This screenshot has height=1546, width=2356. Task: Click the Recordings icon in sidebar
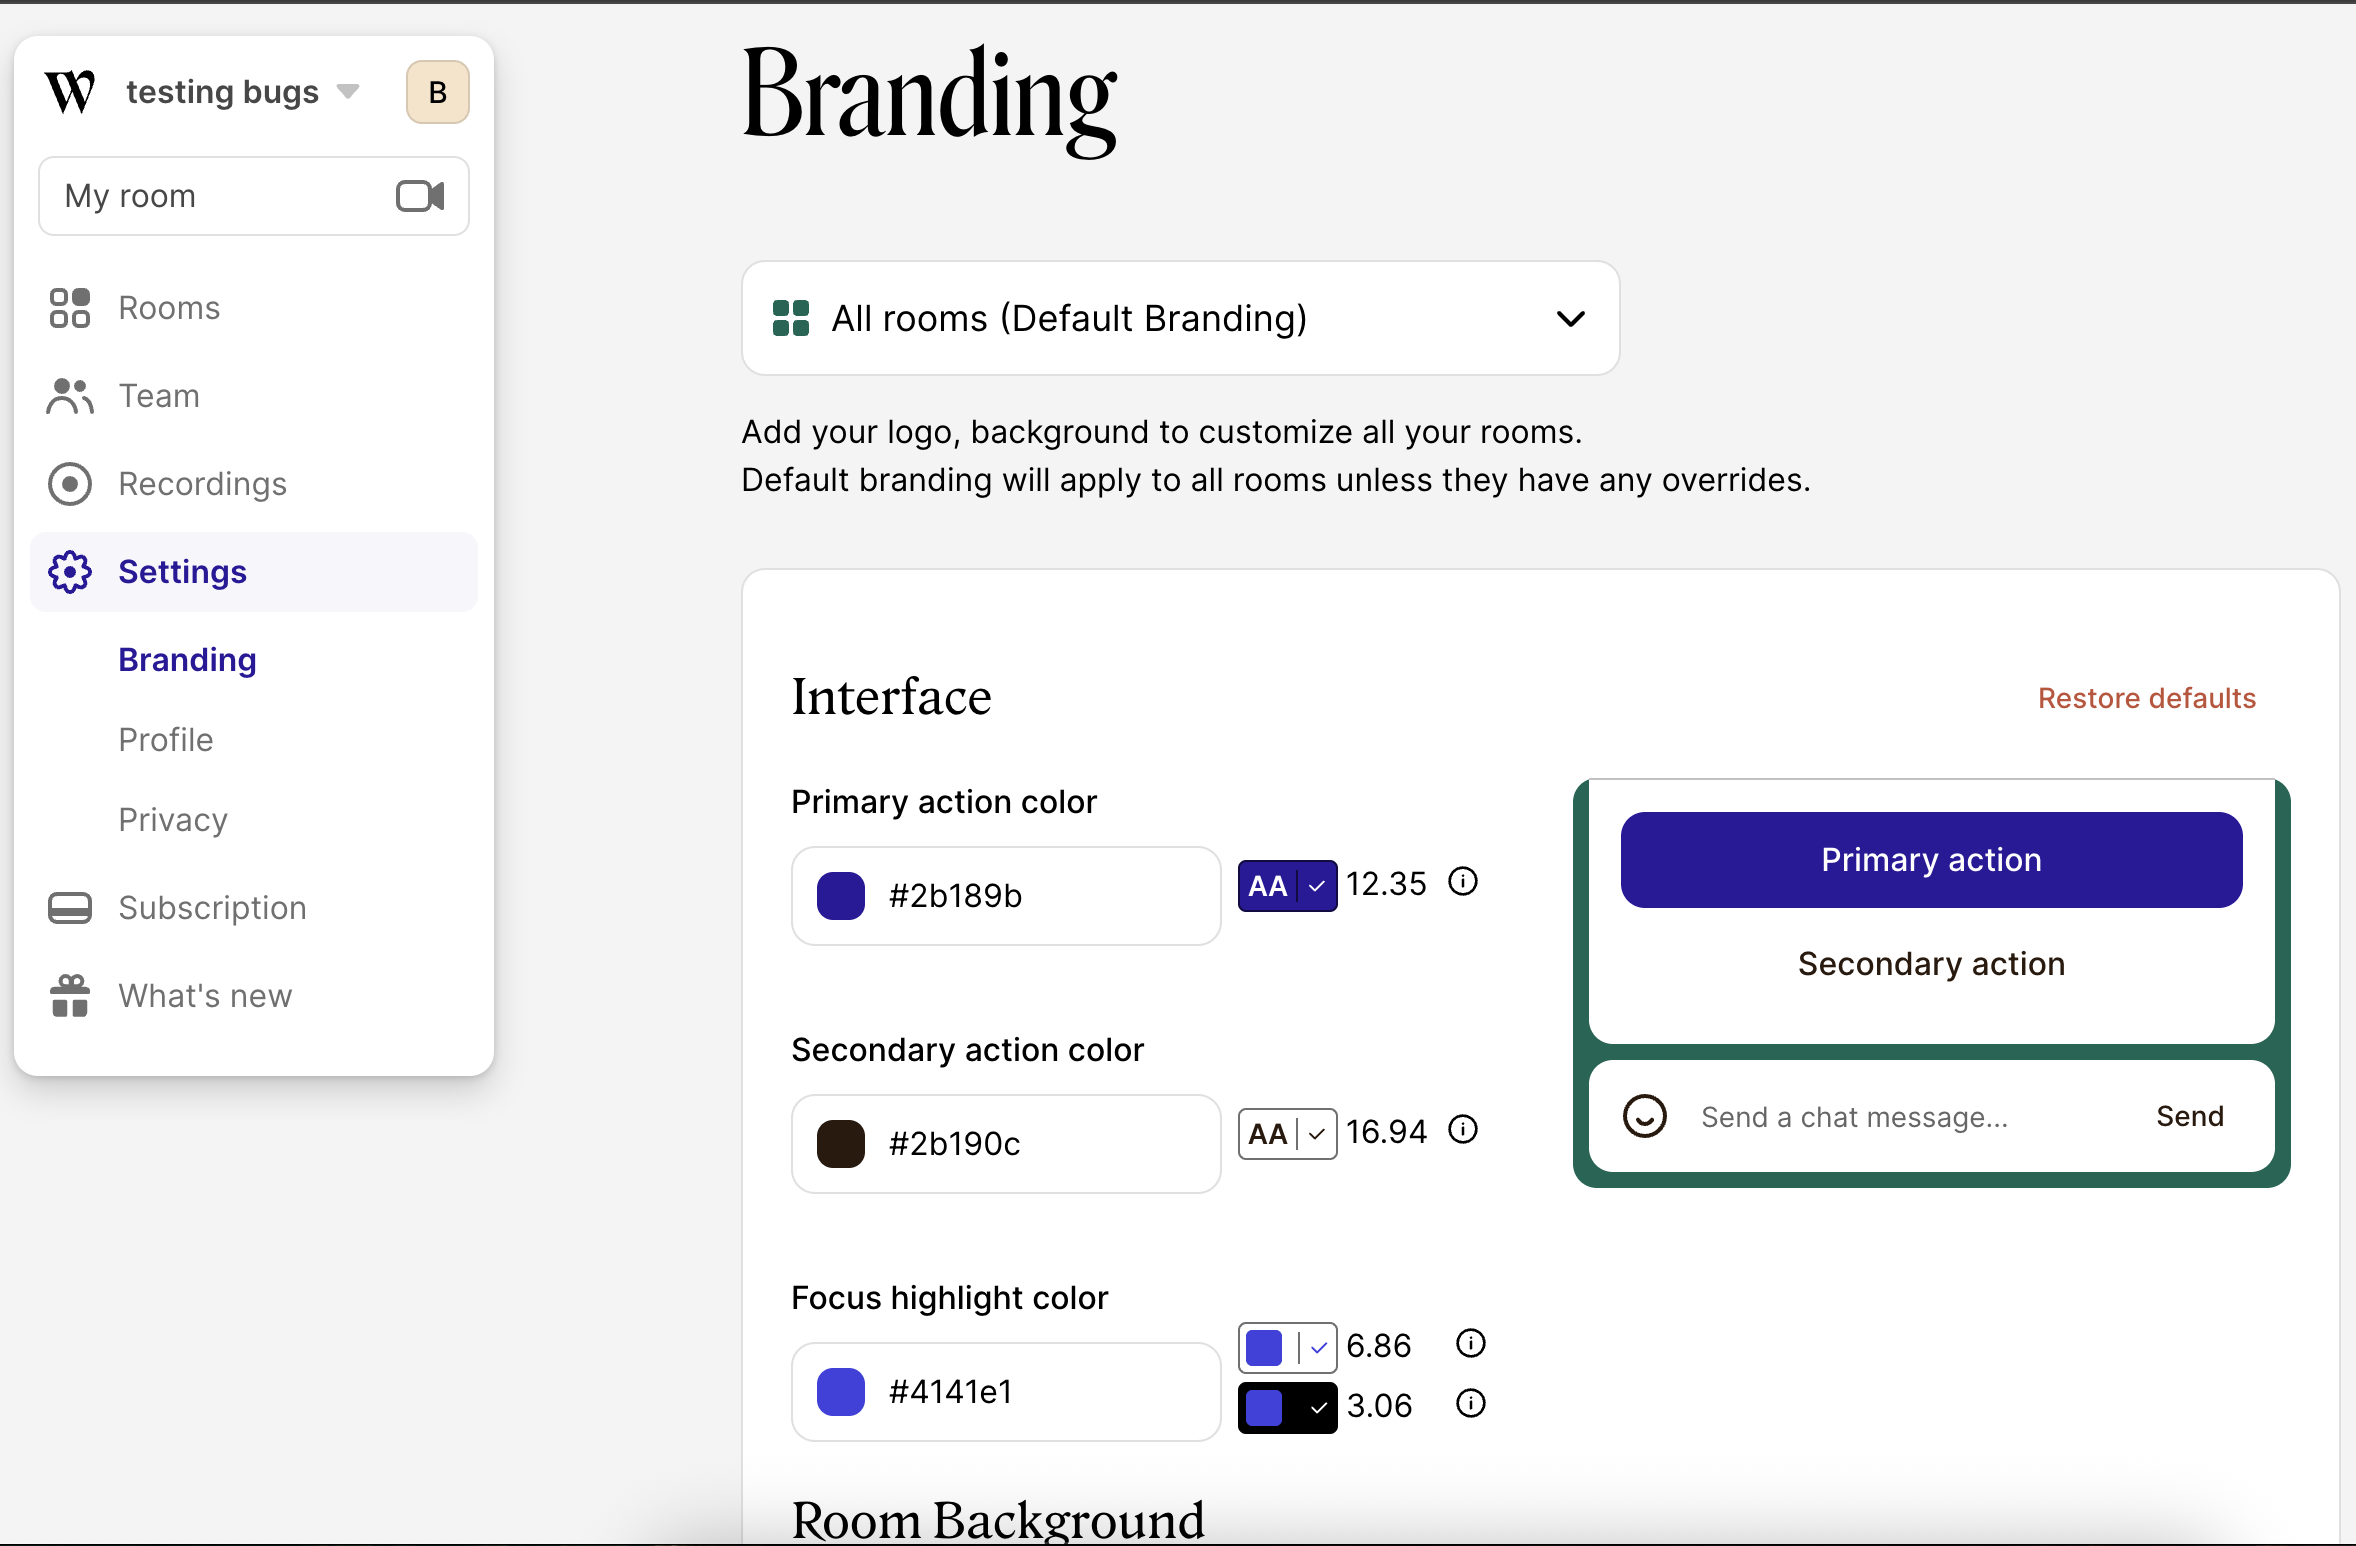[70, 484]
